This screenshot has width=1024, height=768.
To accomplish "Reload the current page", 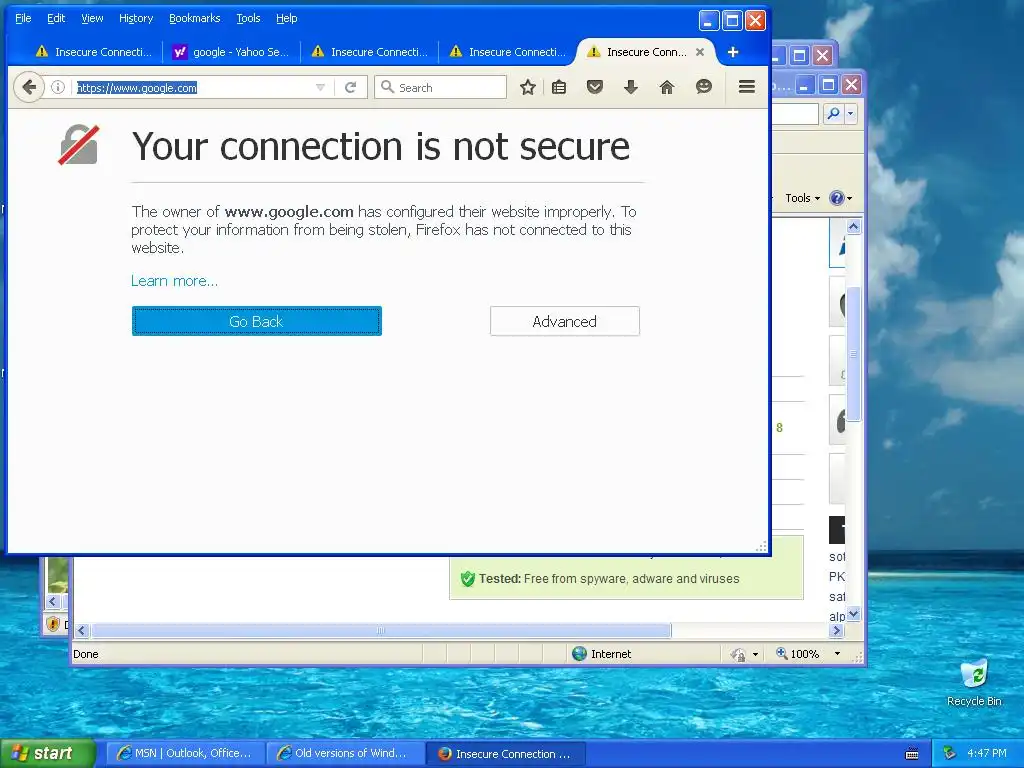I will coord(351,88).
